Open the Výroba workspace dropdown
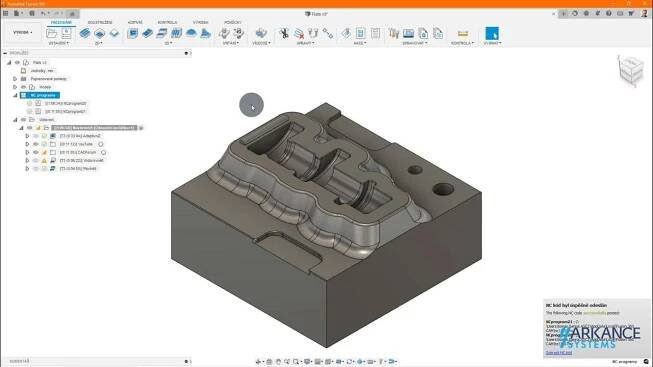 point(22,32)
